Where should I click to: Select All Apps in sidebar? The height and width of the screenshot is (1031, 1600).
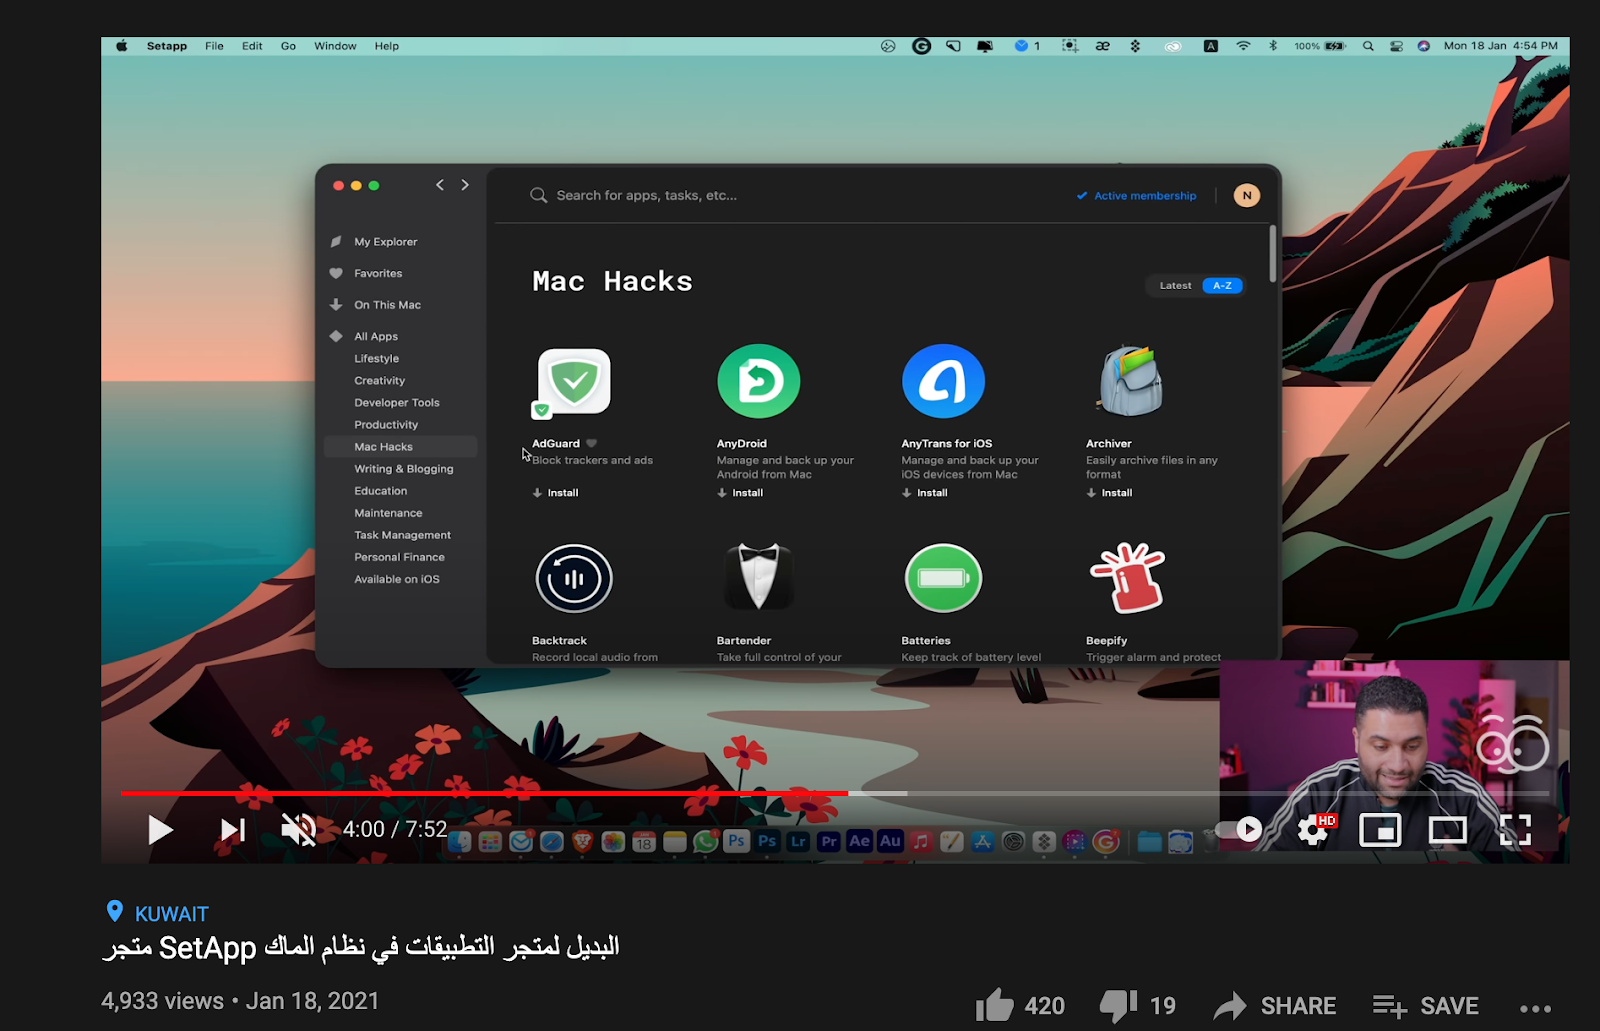point(376,337)
